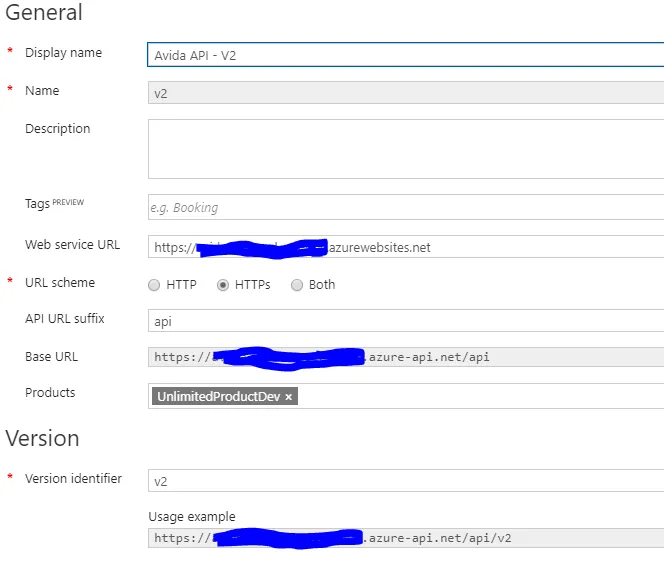Focus the Description text area
Image resolution: width=664 pixels, height=562 pixels.
click(x=405, y=149)
